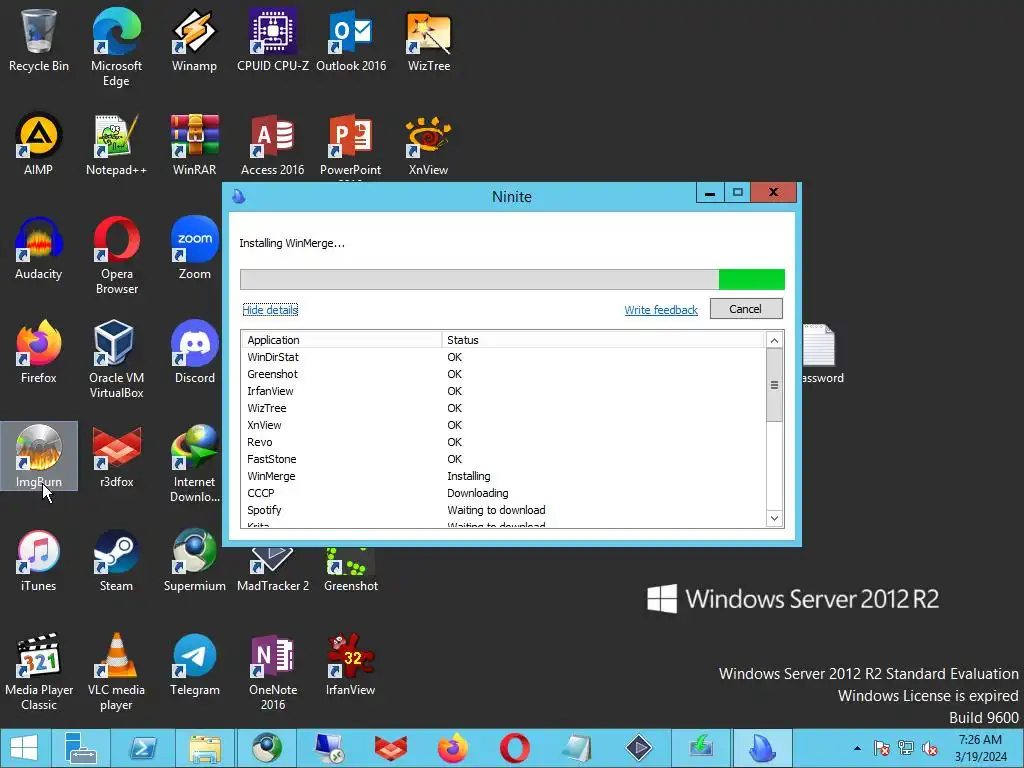The width and height of the screenshot is (1024, 768).
Task: Select the IrfanView desktop icon
Action: [x=351, y=664]
